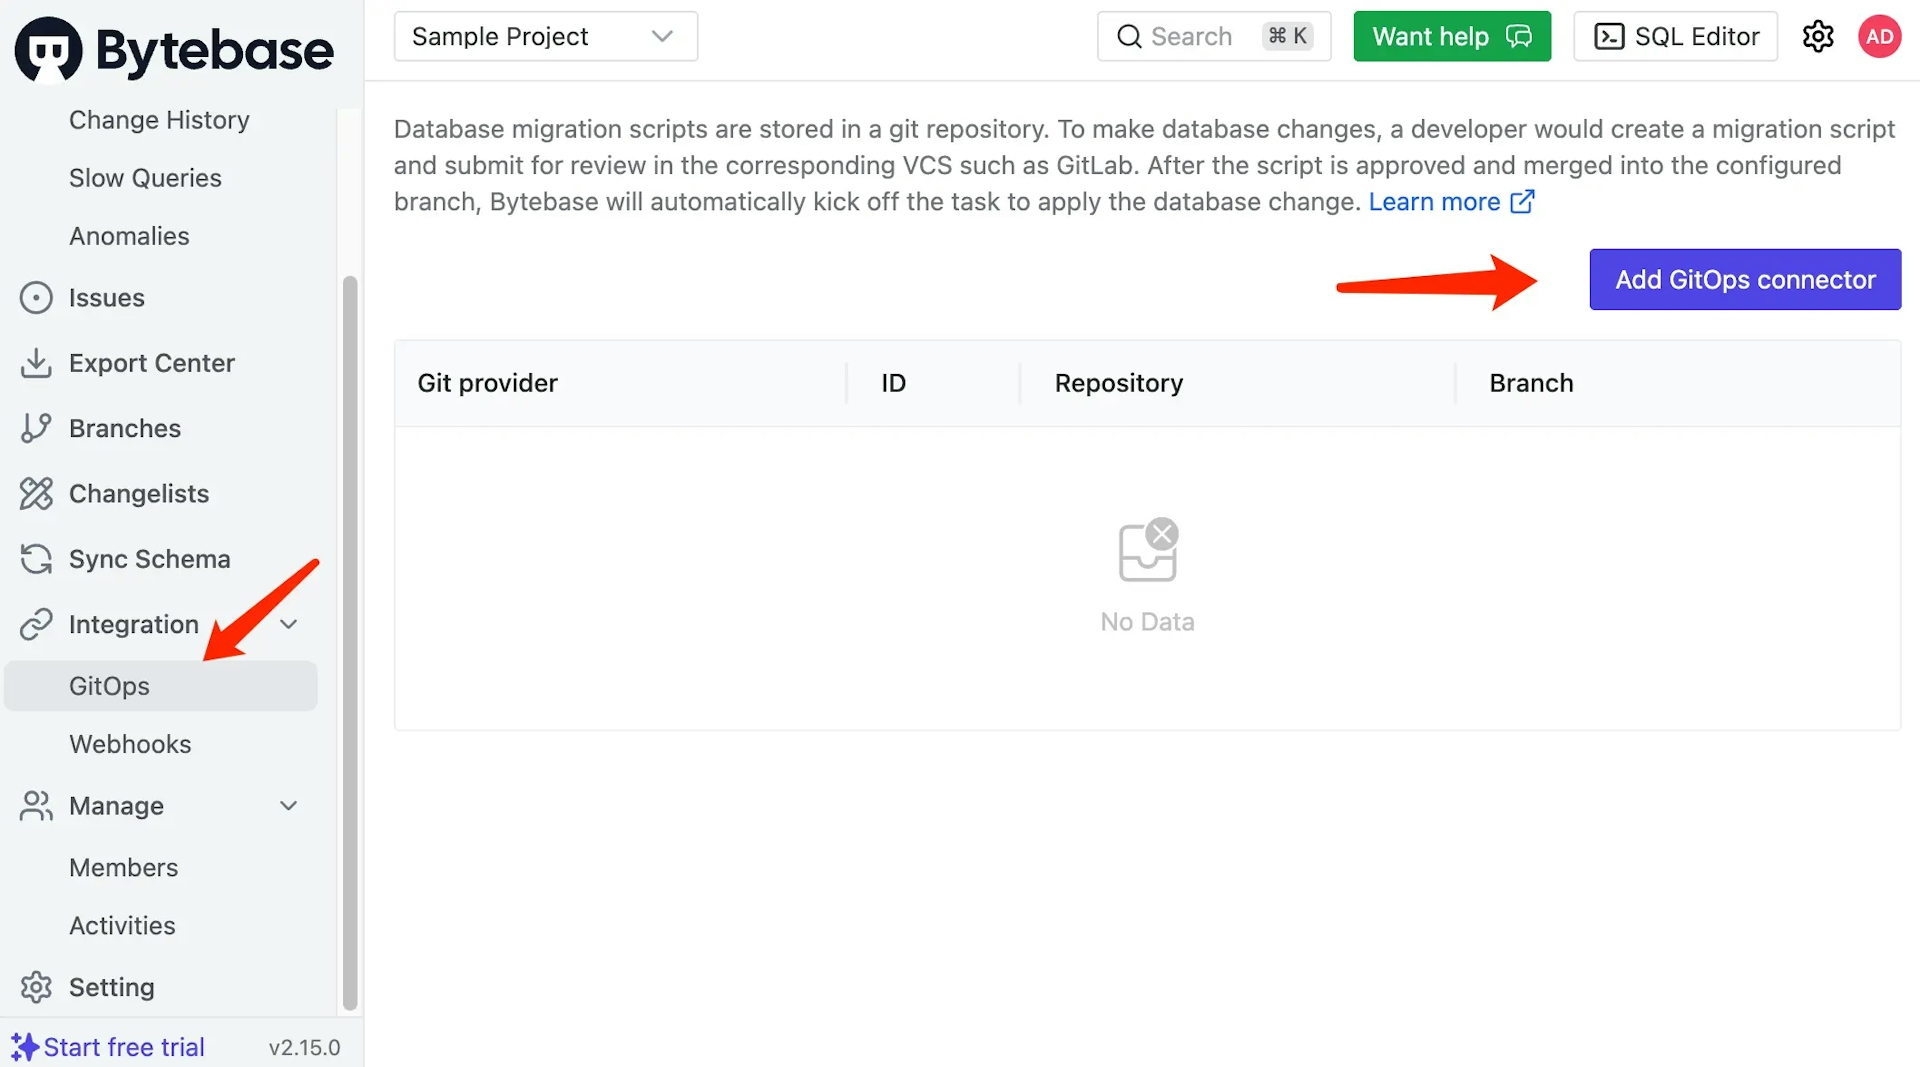1920x1067 pixels.
Task: Select GitOps in the sidebar
Action: [161, 686]
